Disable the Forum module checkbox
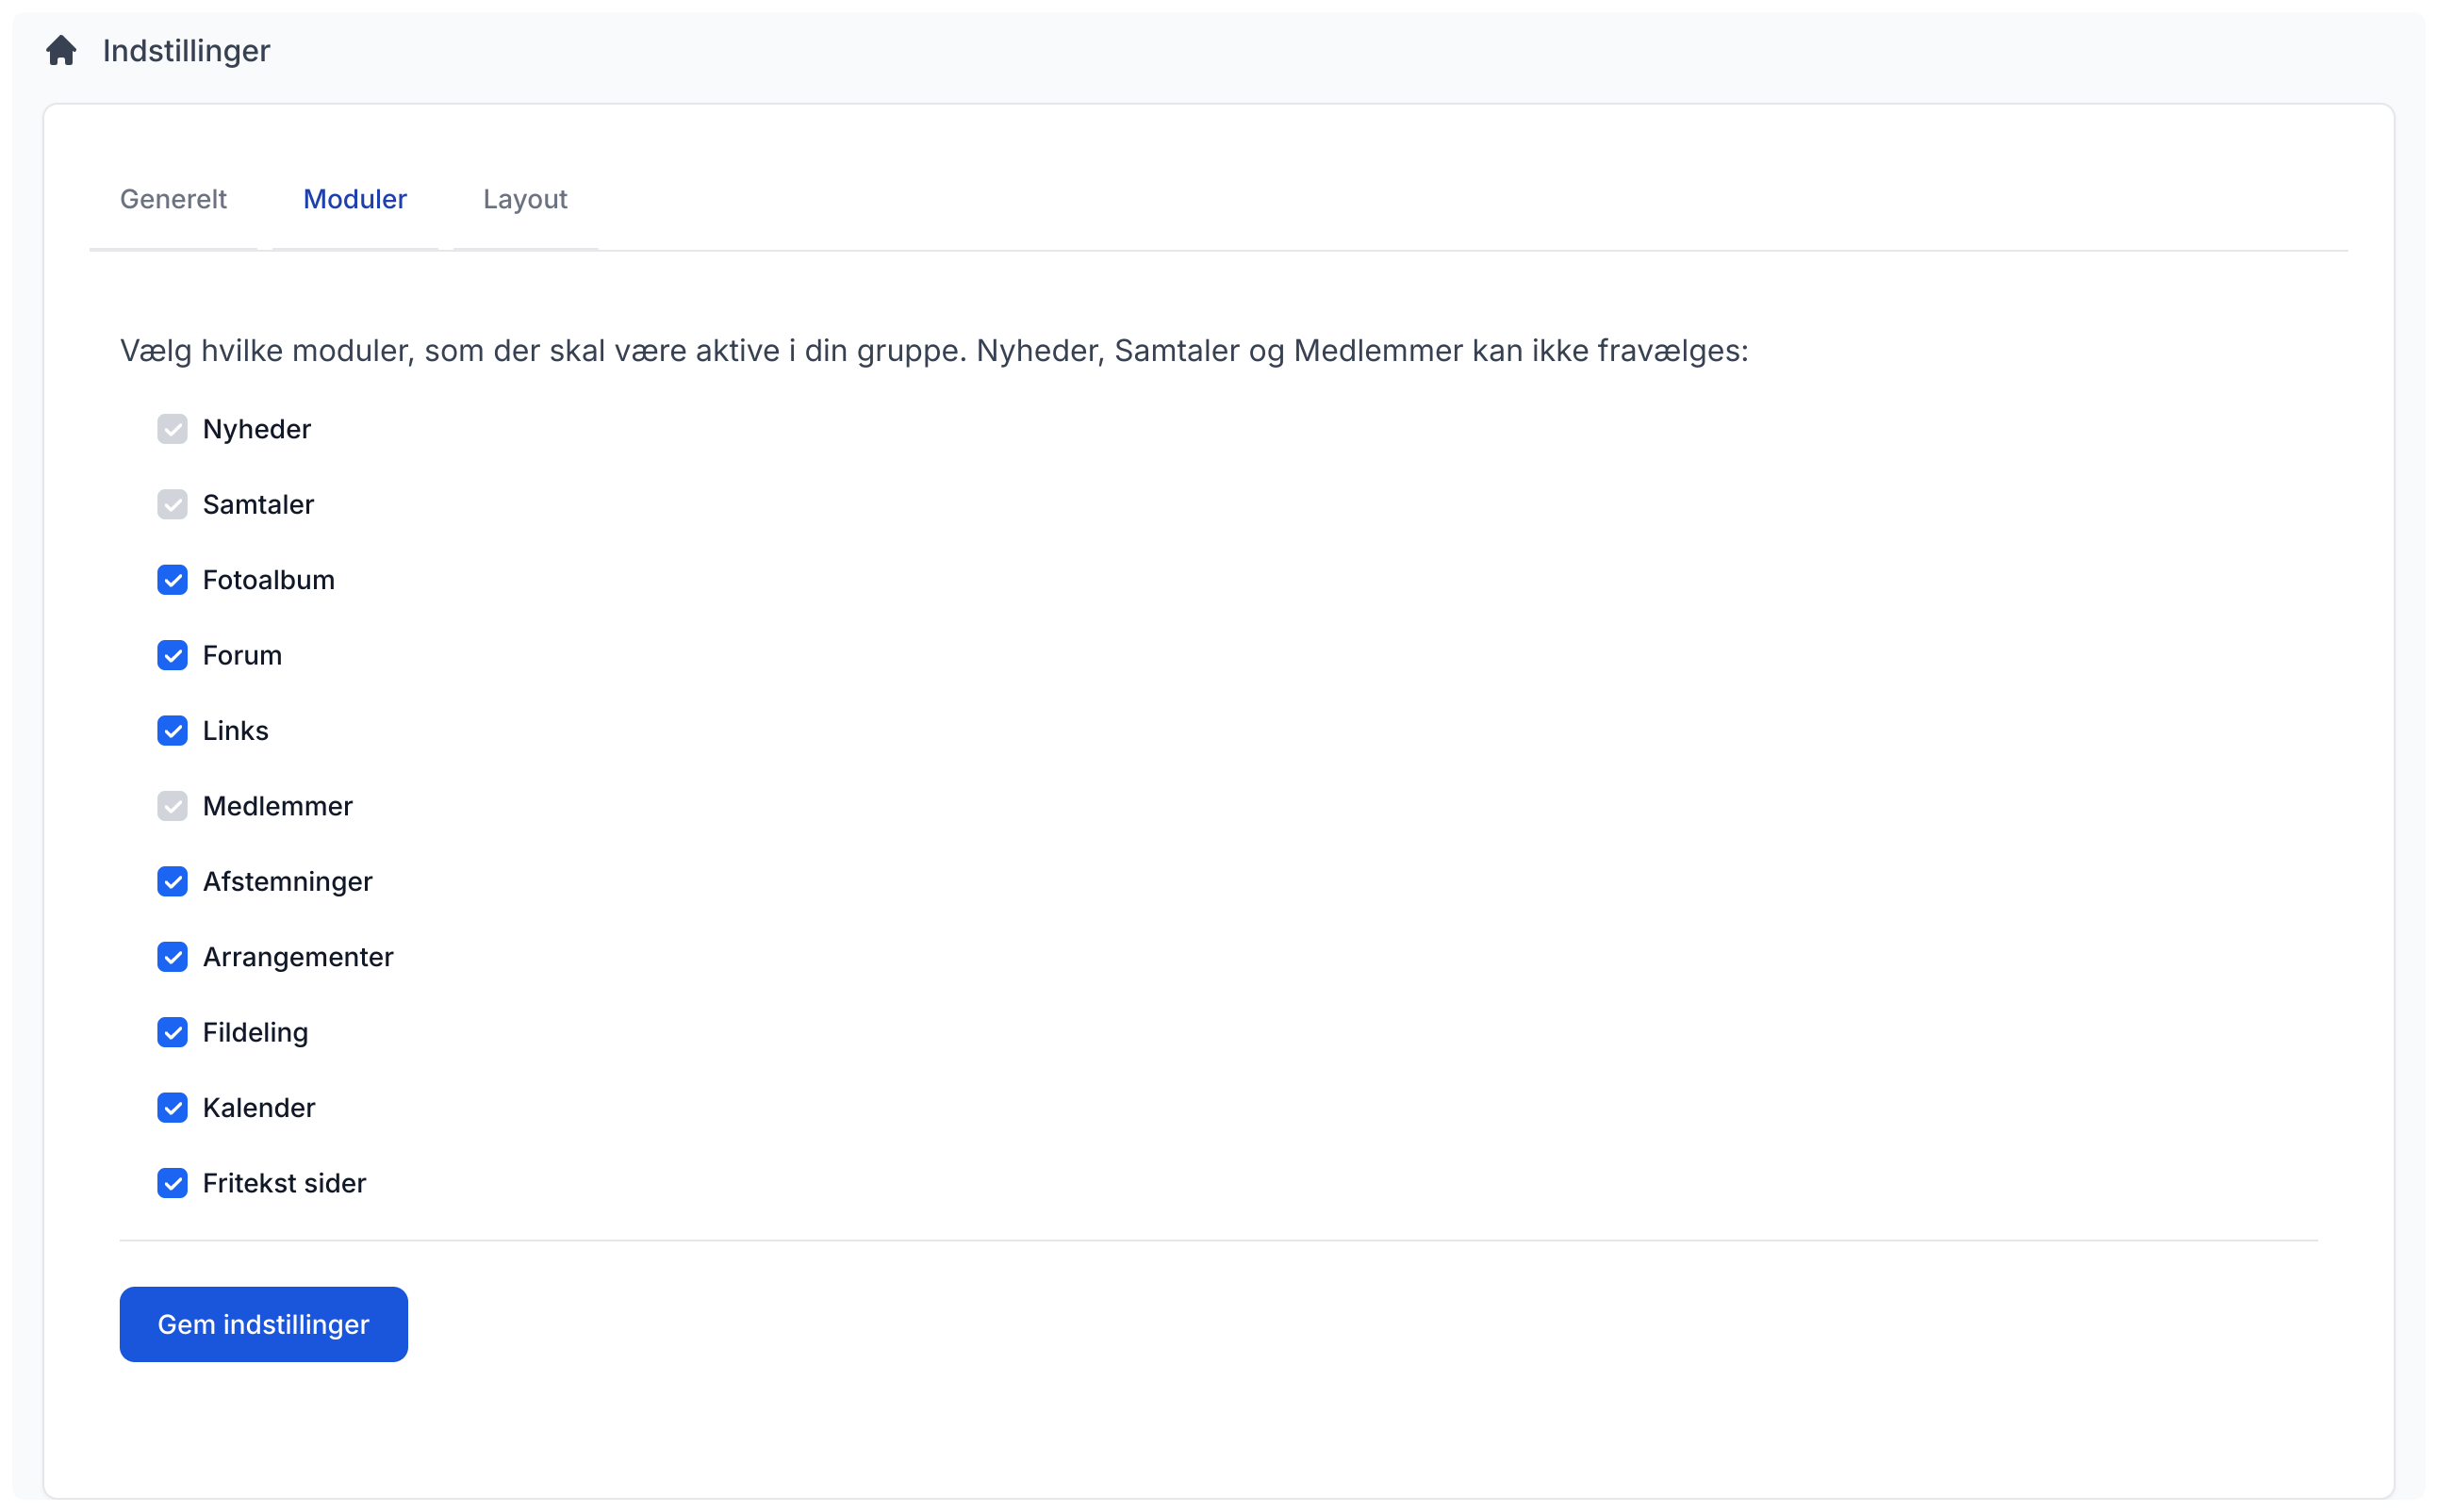This screenshot has width=2438, height=1512. click(172, 655)
